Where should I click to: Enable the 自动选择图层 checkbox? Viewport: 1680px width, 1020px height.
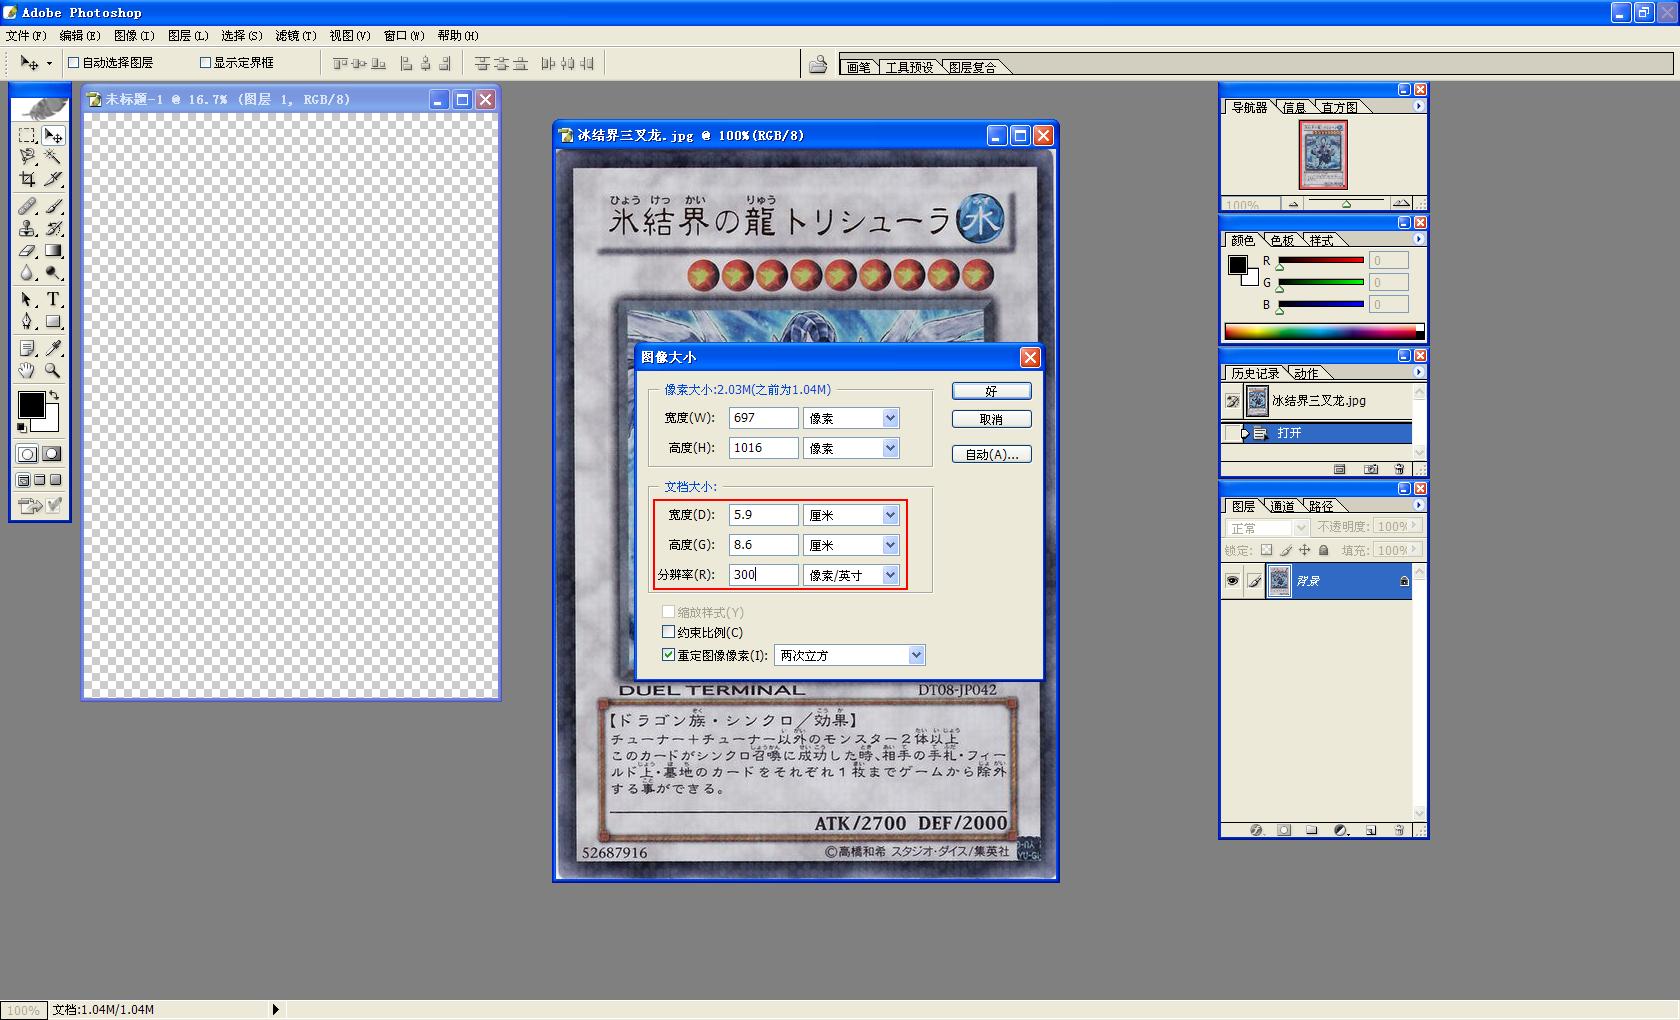click(x=73, y=62)
